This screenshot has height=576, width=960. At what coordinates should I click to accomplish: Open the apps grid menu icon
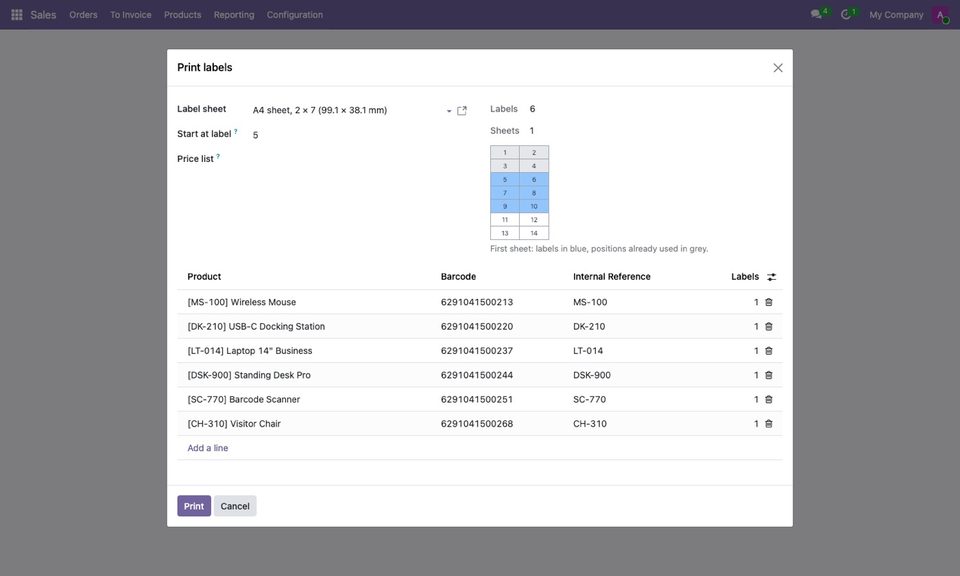coord(17,15)
